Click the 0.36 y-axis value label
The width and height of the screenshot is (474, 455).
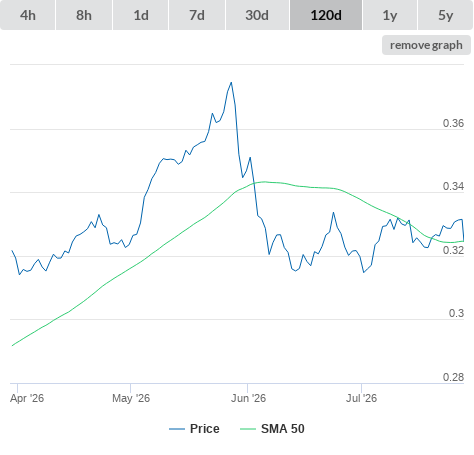pyautogui.click(x=453, y=123)
